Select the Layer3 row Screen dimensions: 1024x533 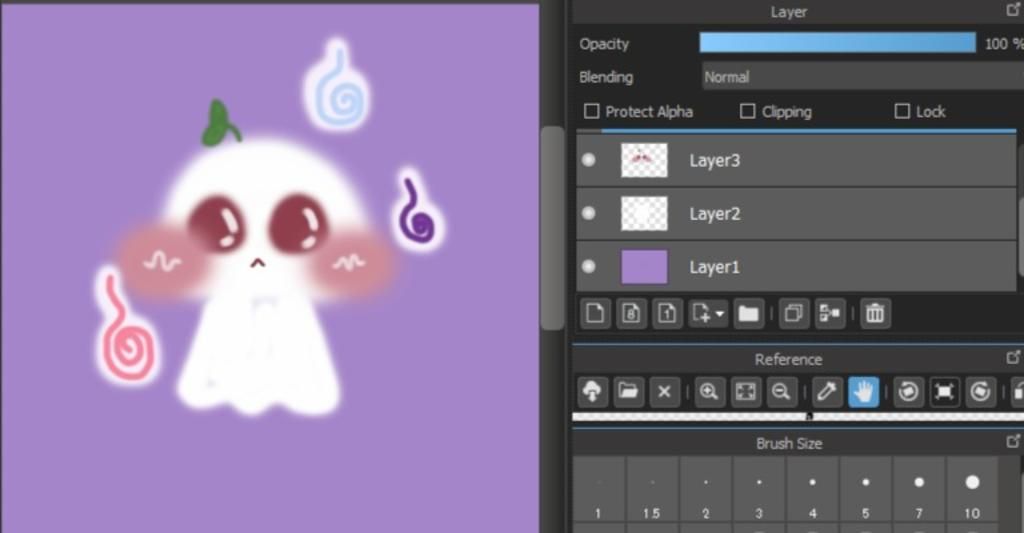(796, 161)
